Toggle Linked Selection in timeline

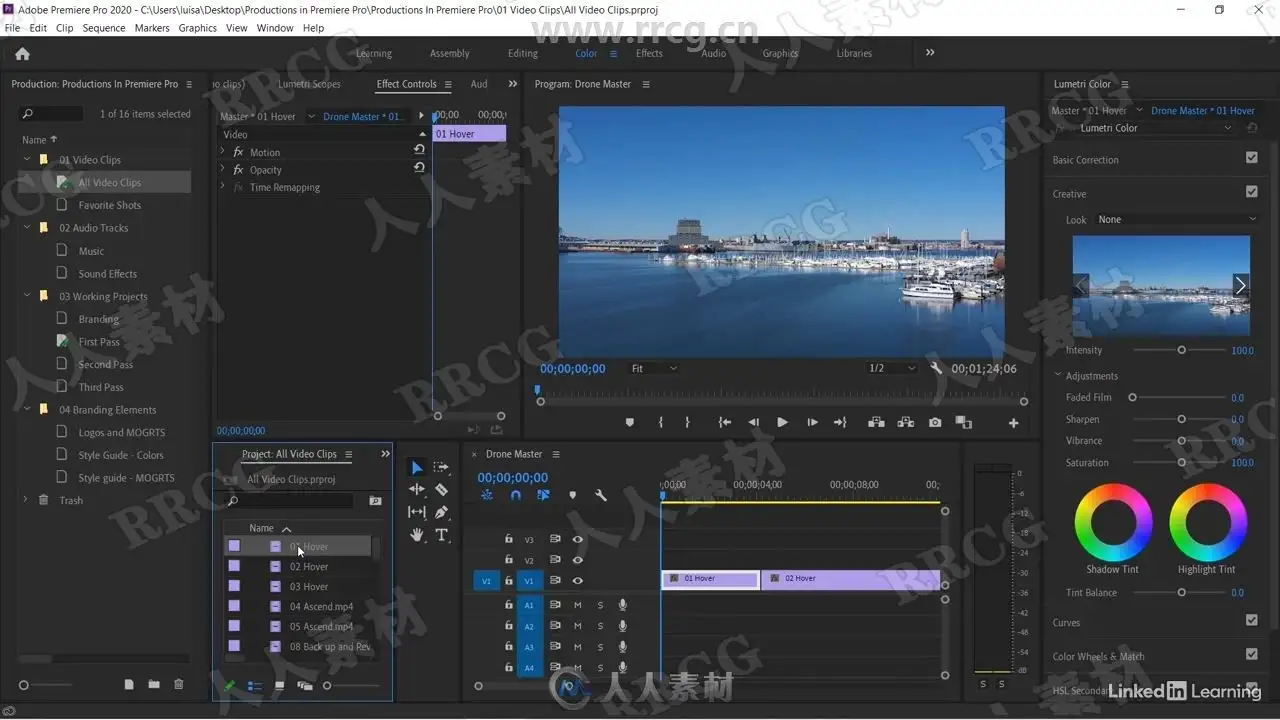(543, 495)
